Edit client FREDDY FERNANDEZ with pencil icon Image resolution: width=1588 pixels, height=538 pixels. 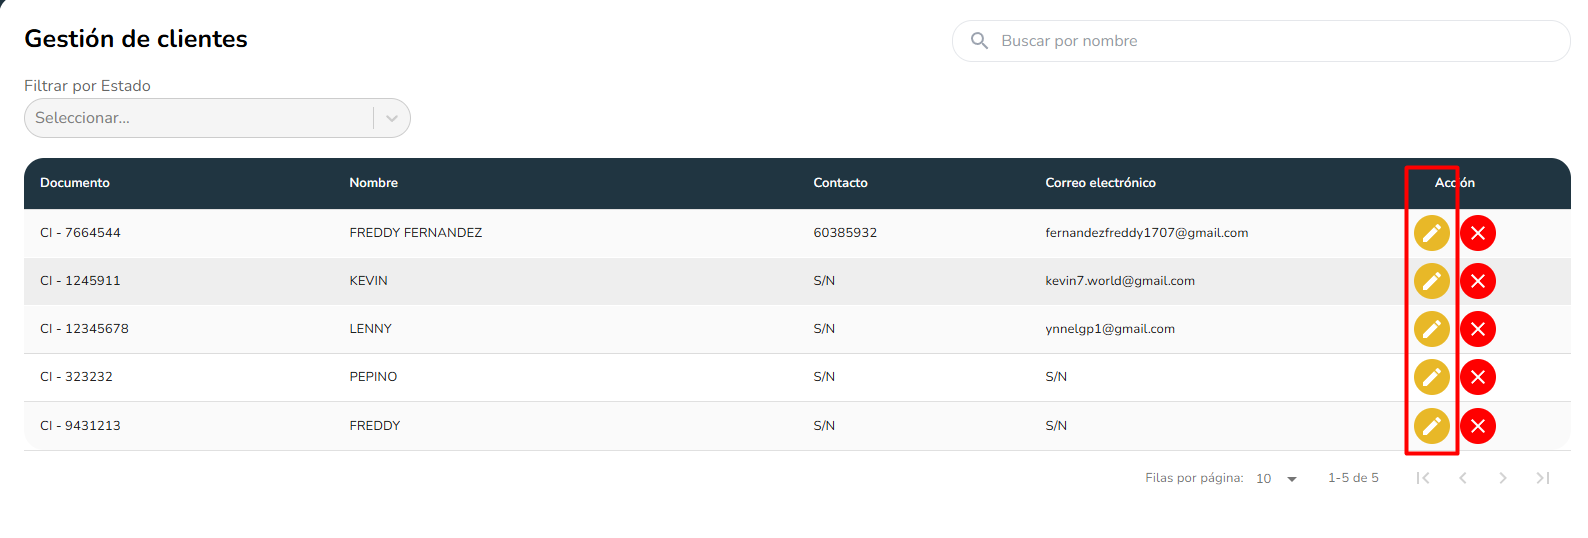[1431, 233]
